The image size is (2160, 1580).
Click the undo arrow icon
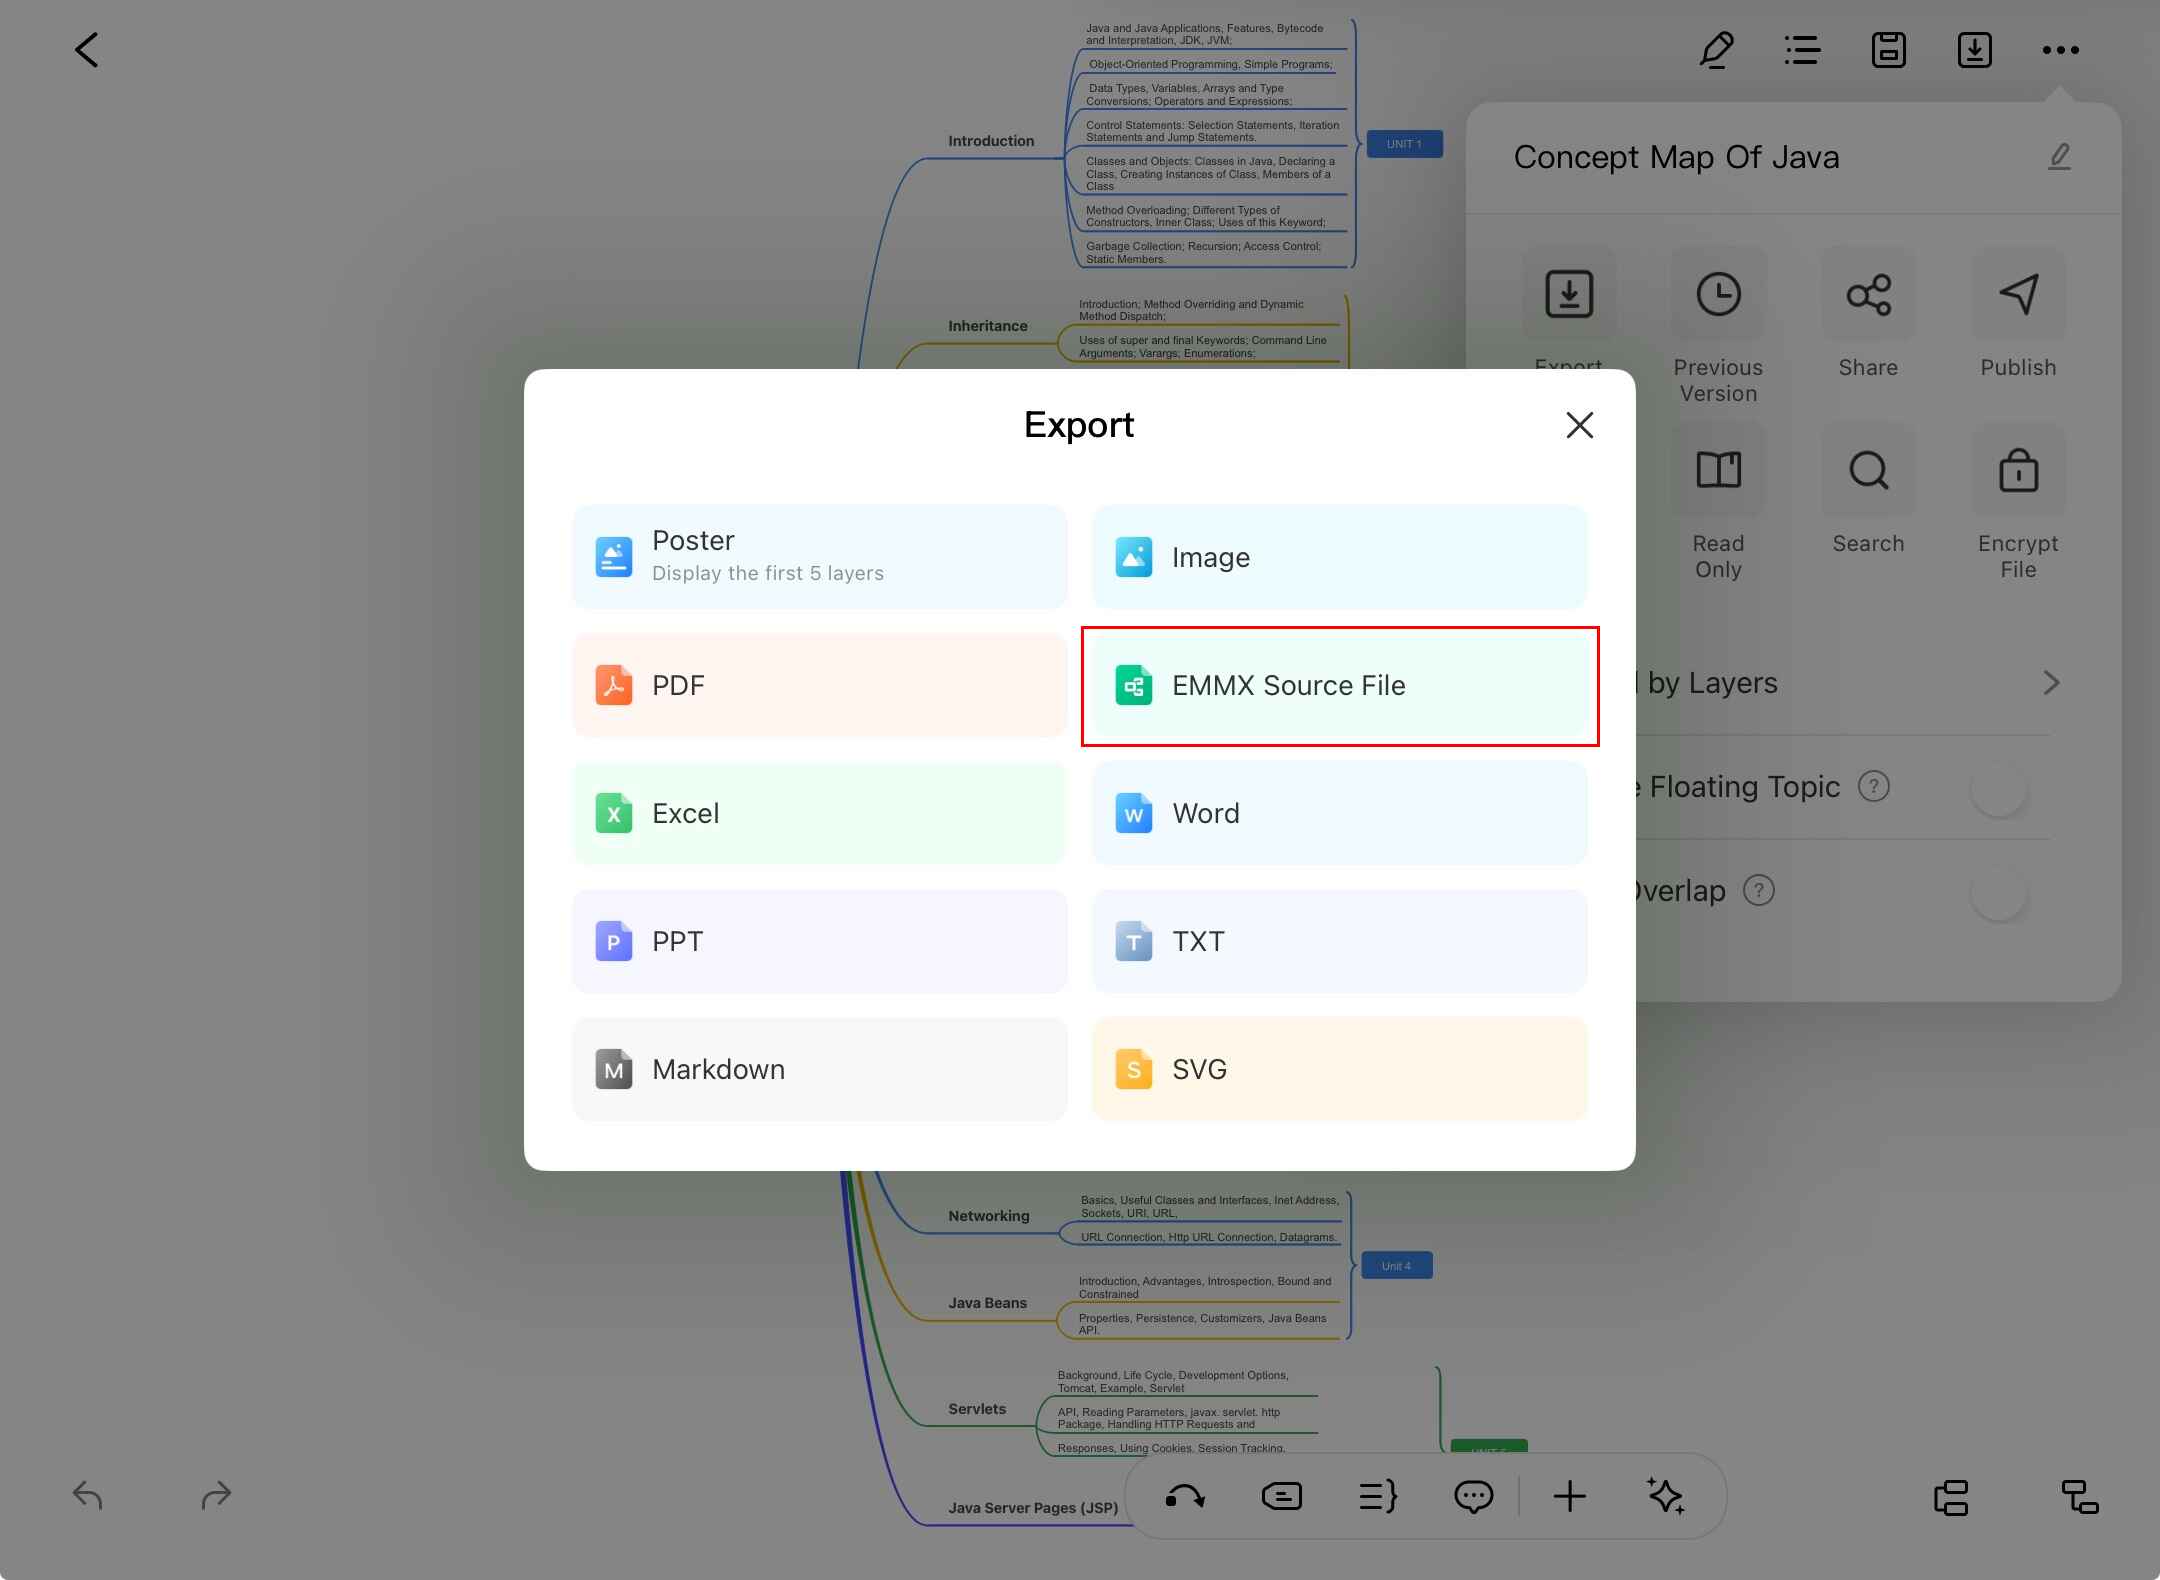88,1496
